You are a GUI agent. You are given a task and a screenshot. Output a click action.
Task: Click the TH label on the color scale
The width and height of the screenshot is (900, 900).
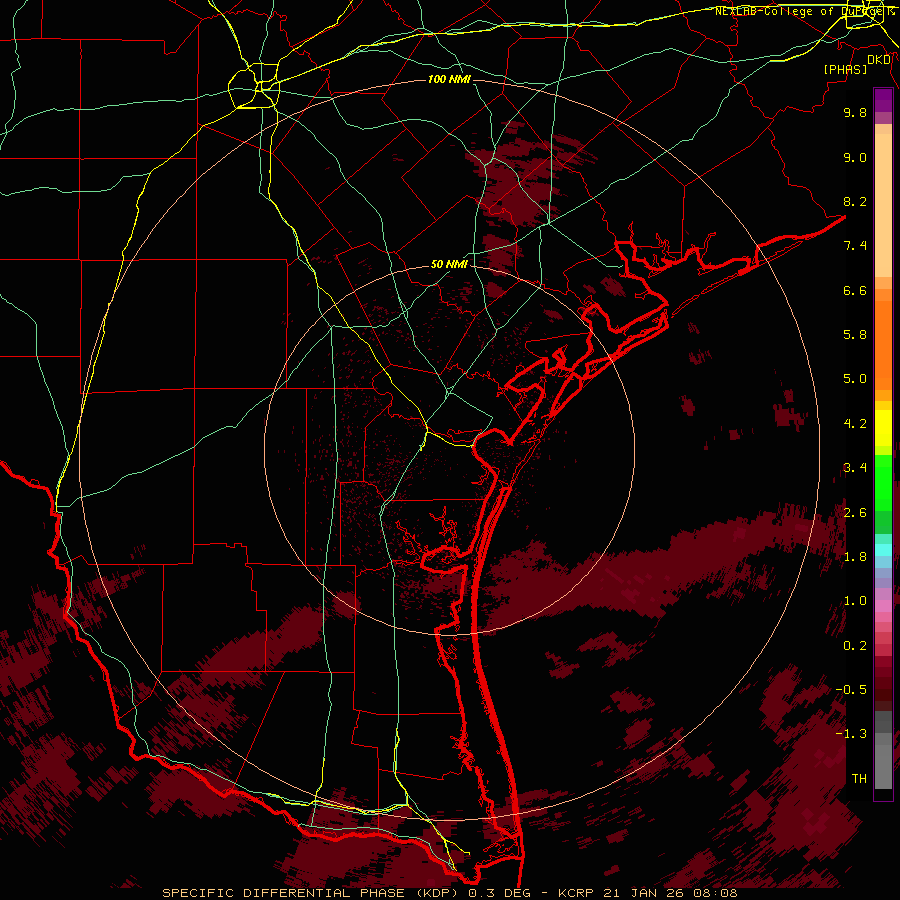click(859, 779)
